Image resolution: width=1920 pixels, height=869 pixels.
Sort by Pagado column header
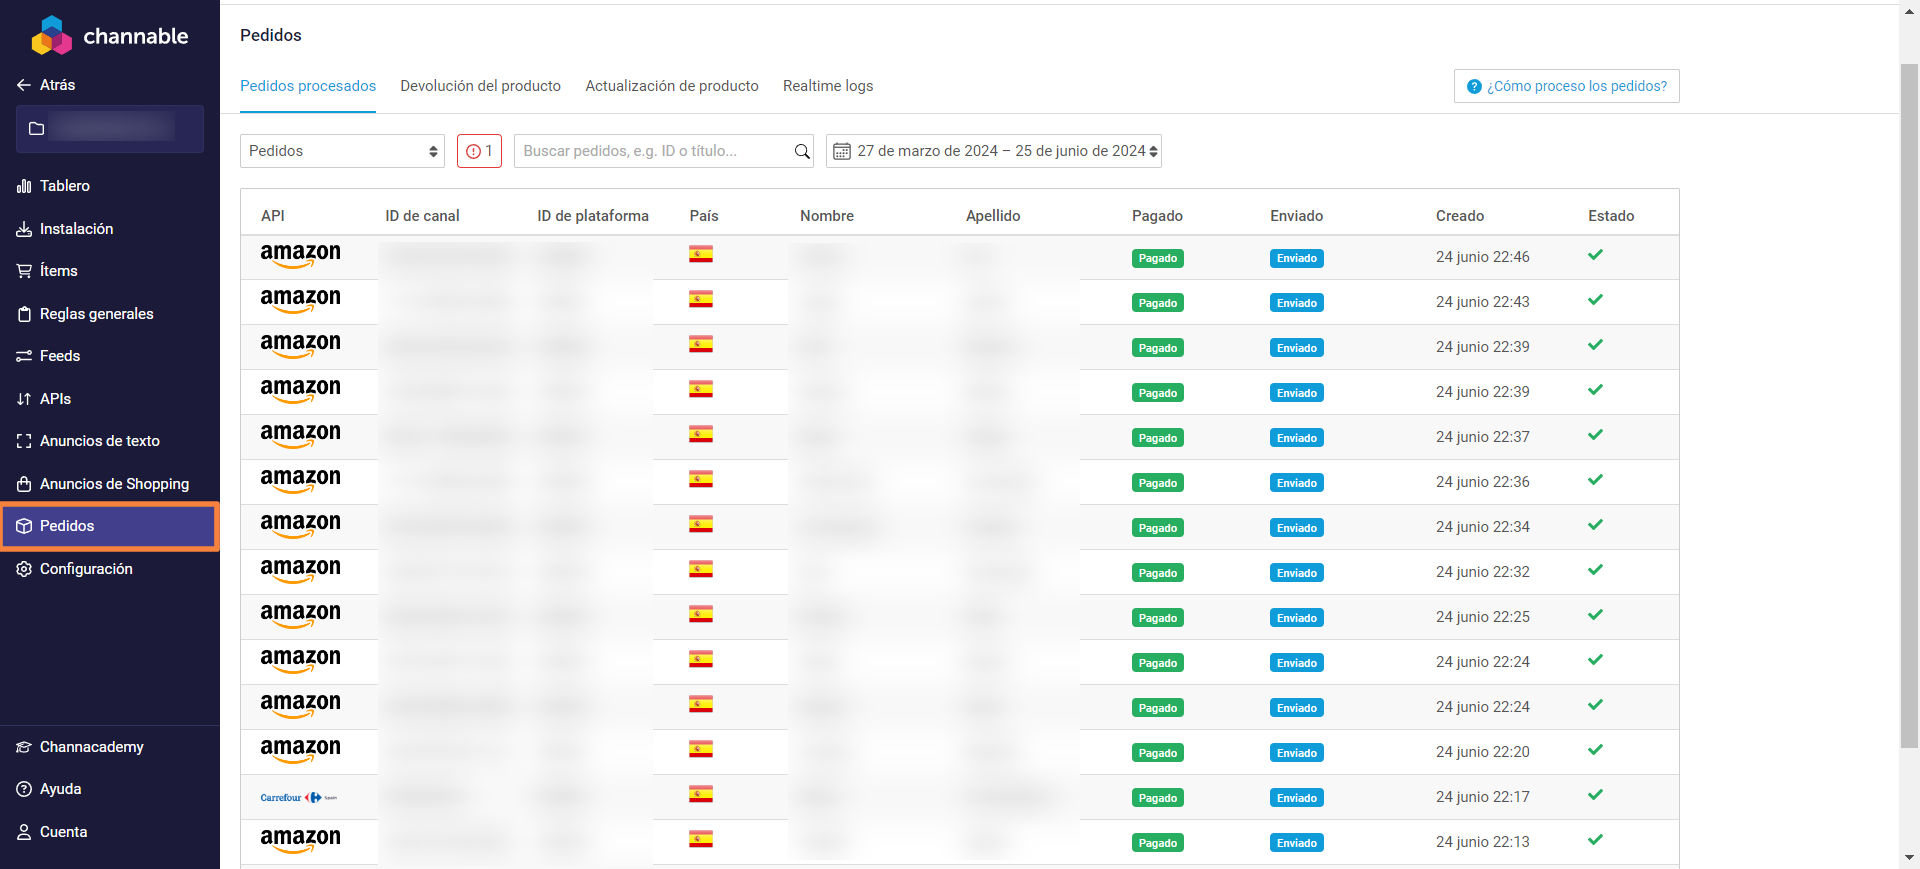coord(1157,216)
